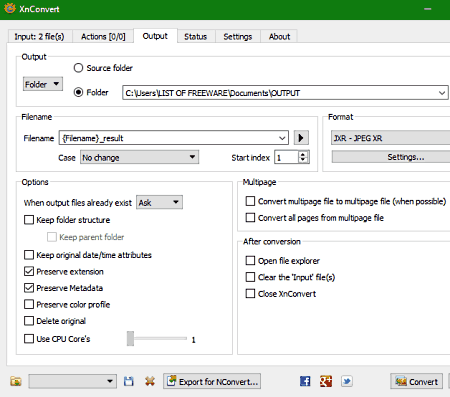Uncheck Preserve Metadata

pyautogui.click(x=29, y=288)
